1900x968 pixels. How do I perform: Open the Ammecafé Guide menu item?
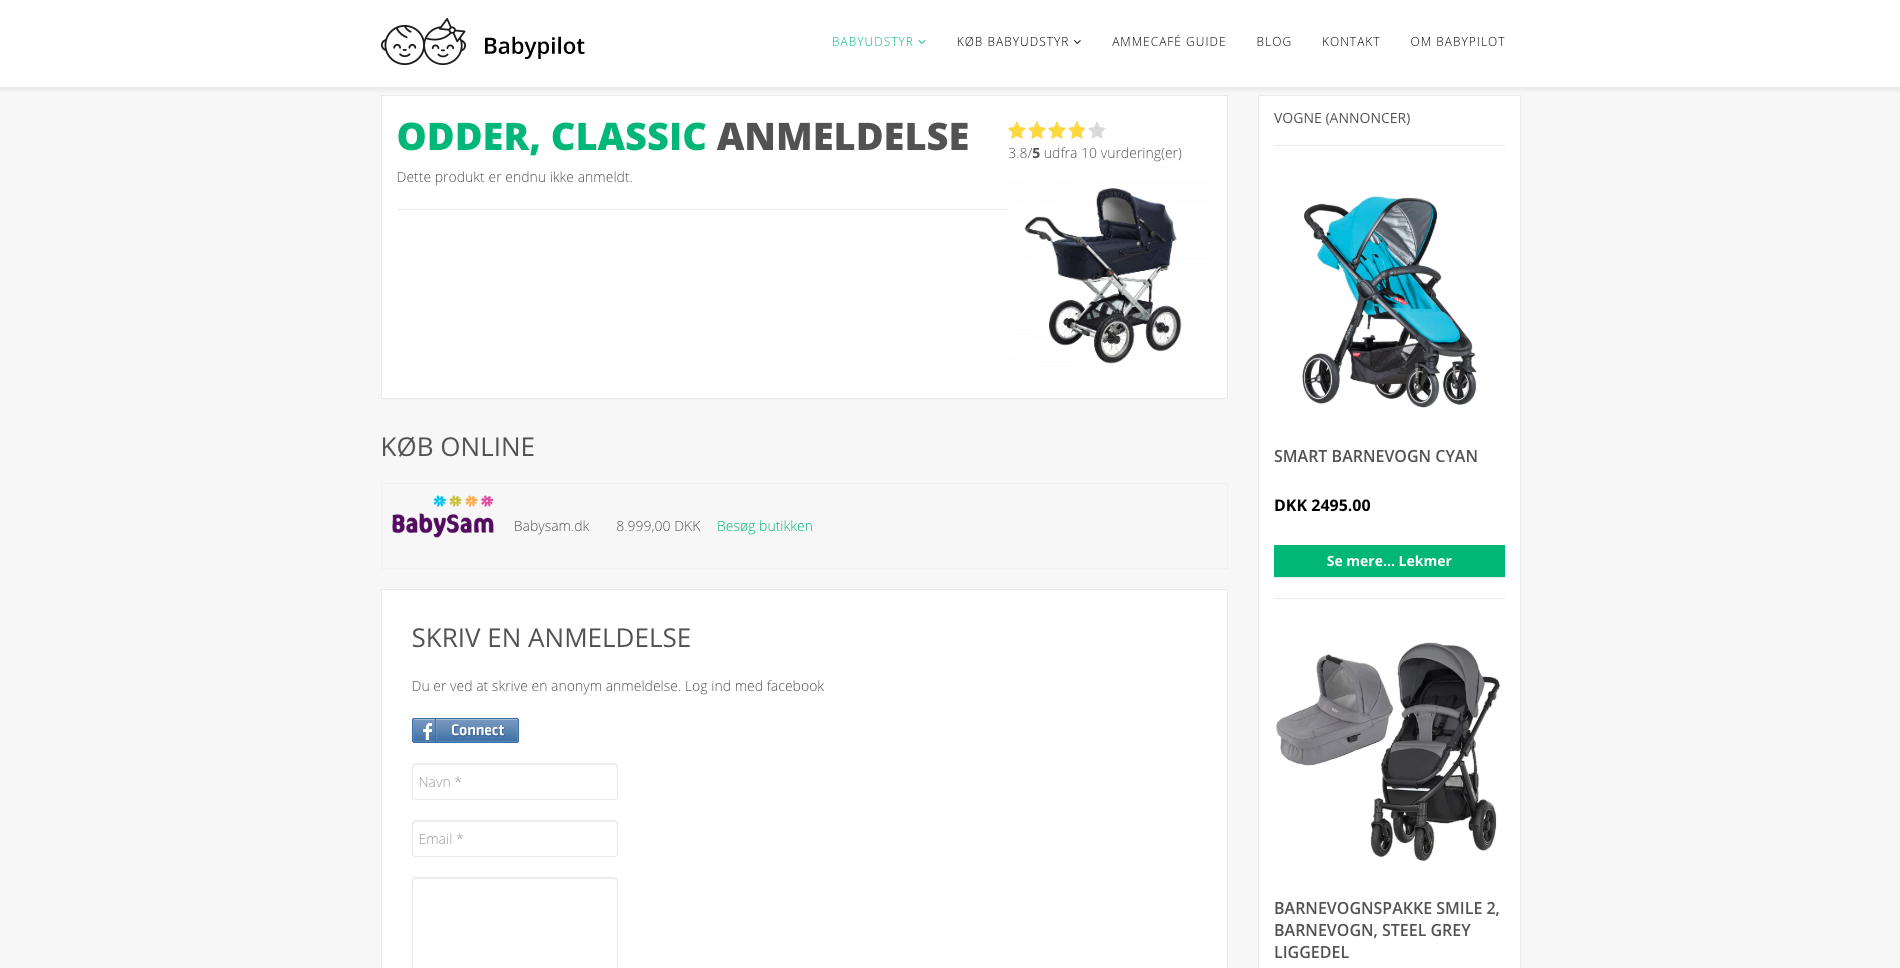click(x=1169, y=42)
